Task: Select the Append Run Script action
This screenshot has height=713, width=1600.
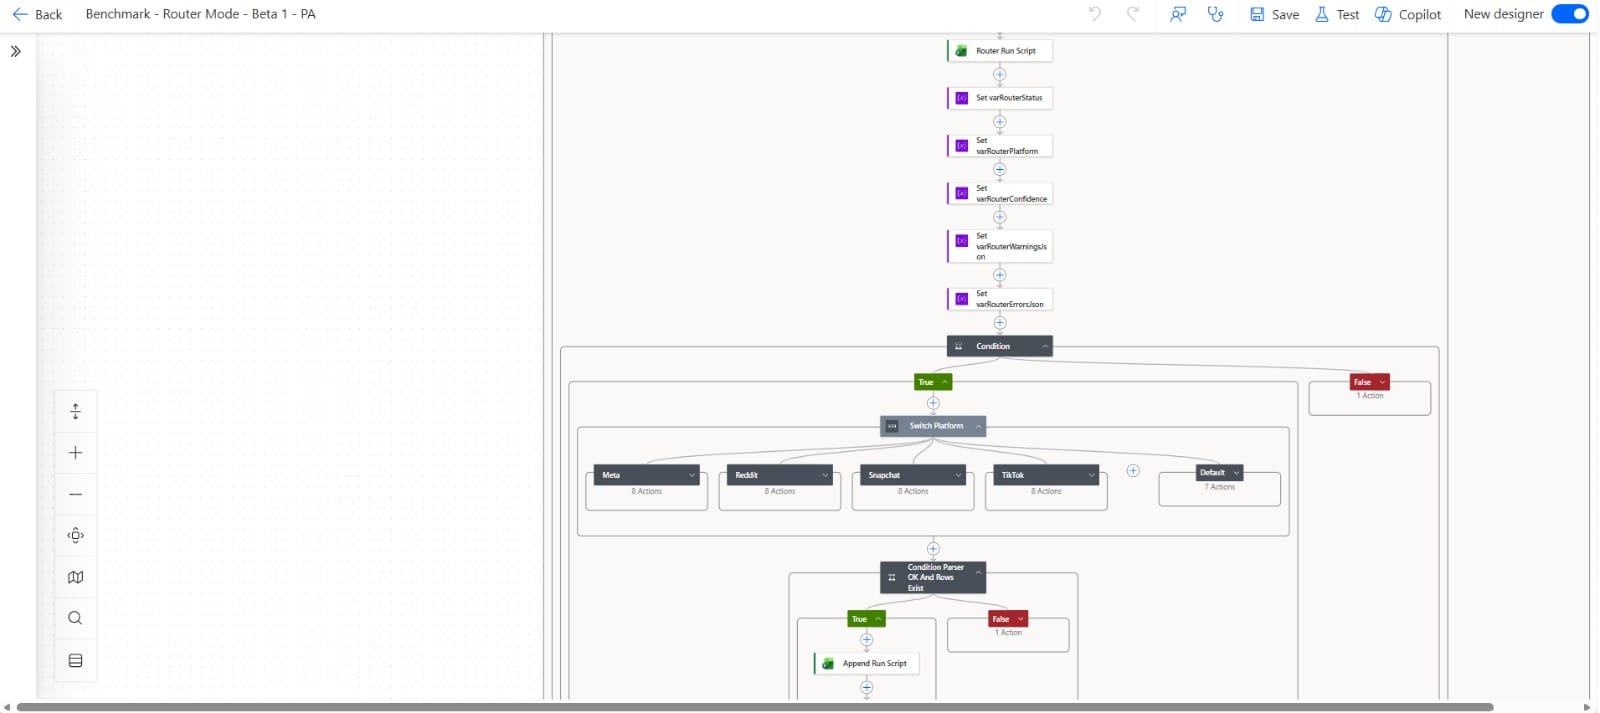Action: click(x=867, y=663)
